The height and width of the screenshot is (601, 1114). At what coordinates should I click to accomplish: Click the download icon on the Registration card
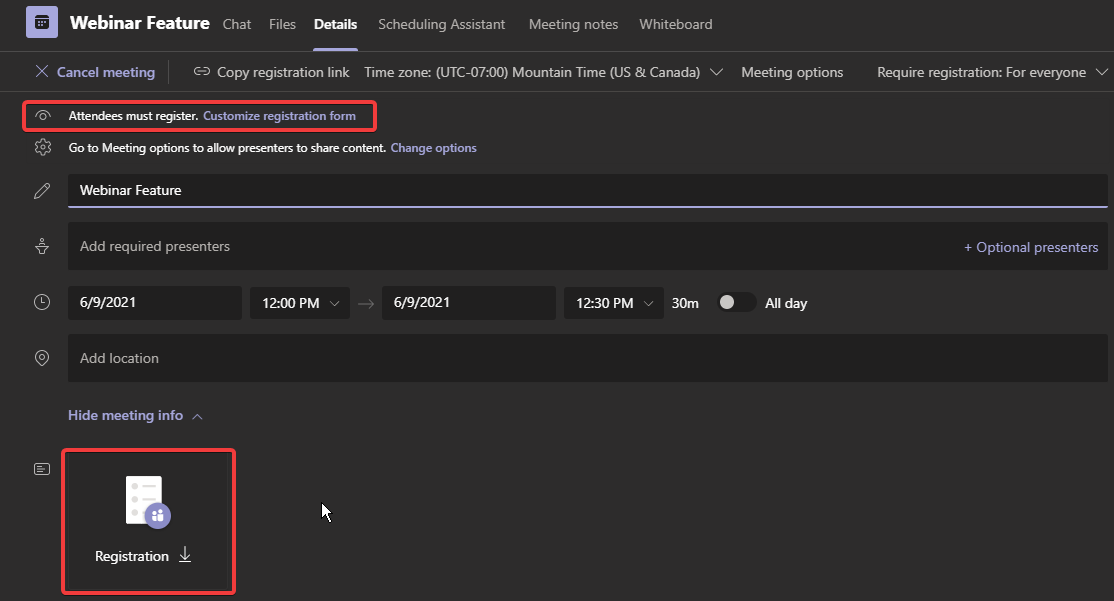point(185,556)
